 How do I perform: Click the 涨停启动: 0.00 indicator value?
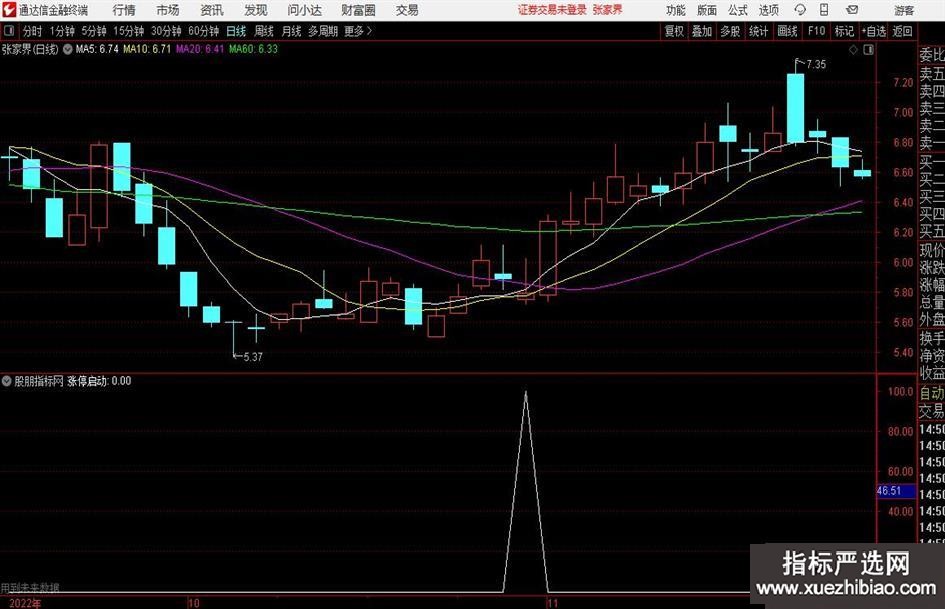99,381
